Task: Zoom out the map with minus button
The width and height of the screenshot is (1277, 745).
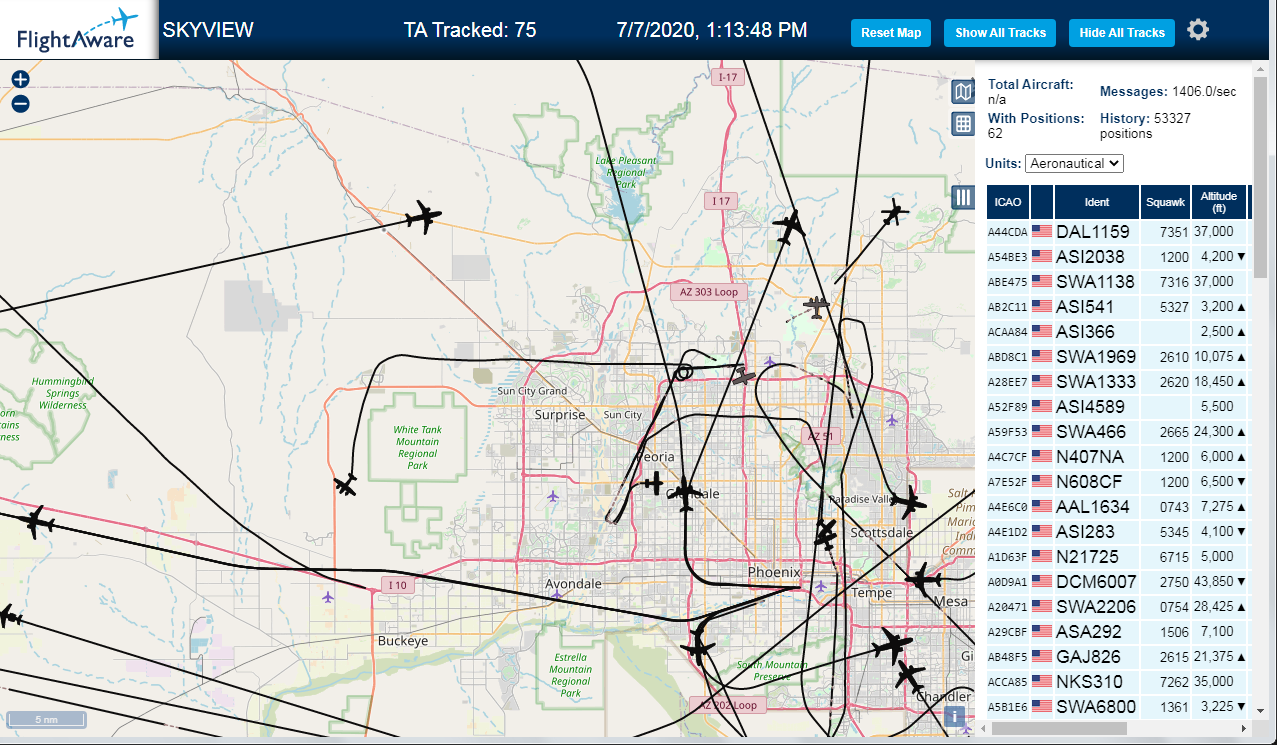Action: (x=21, y=104)
